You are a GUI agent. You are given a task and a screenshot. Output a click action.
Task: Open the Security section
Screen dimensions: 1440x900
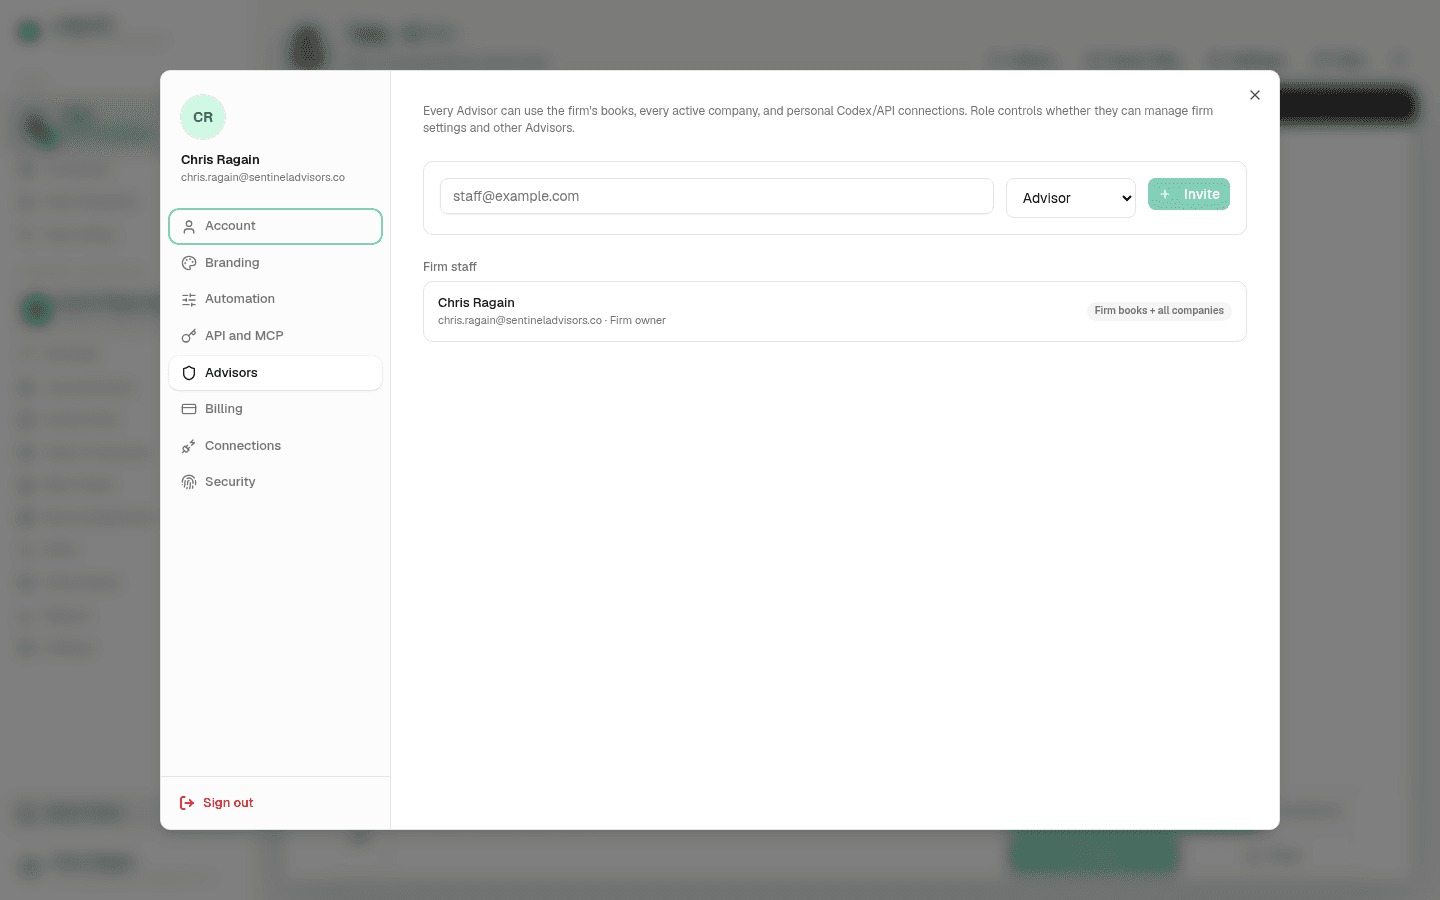coord(275,482)
